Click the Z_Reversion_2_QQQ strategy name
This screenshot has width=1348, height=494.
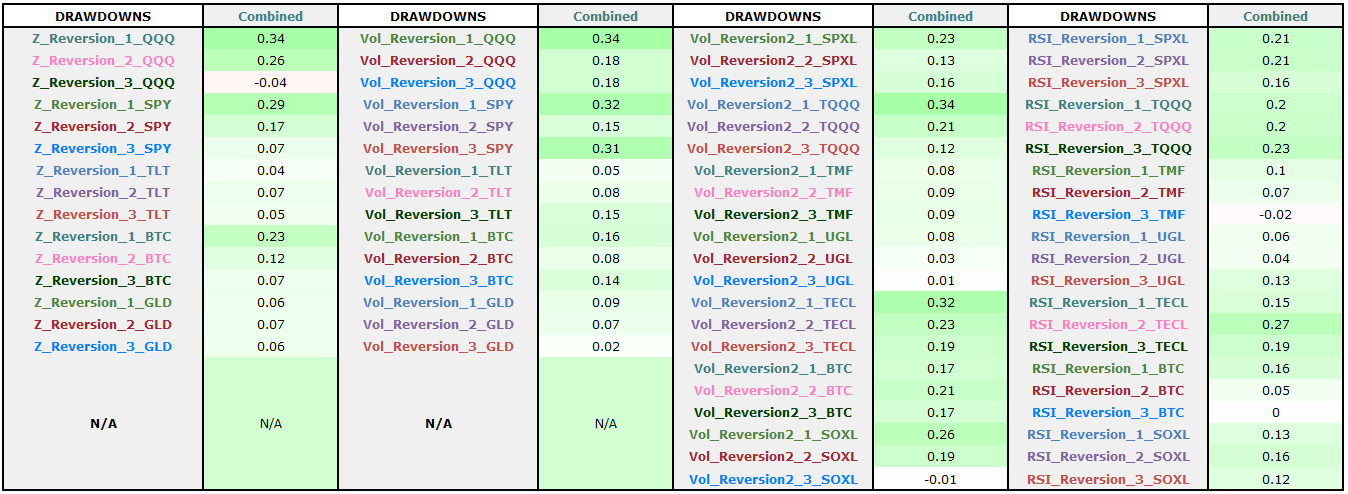103,60
